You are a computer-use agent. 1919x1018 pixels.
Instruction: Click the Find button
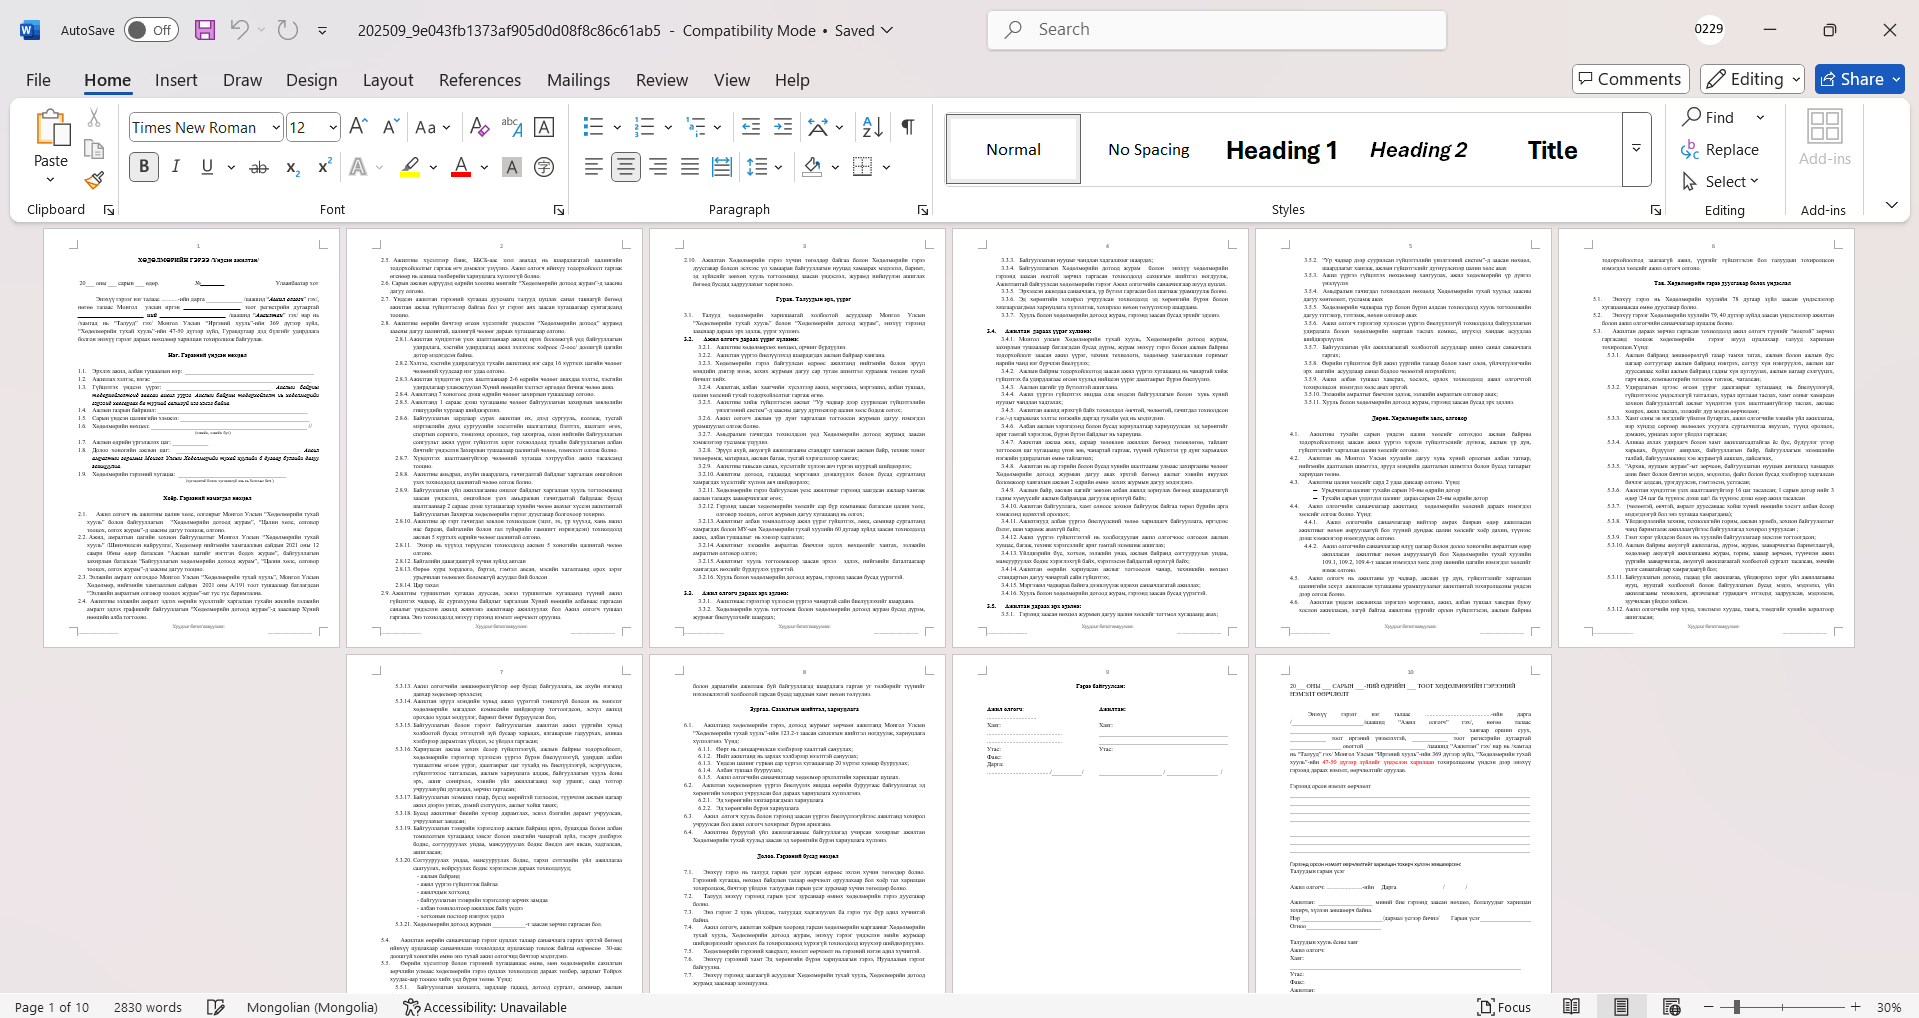coord(1710,117)
